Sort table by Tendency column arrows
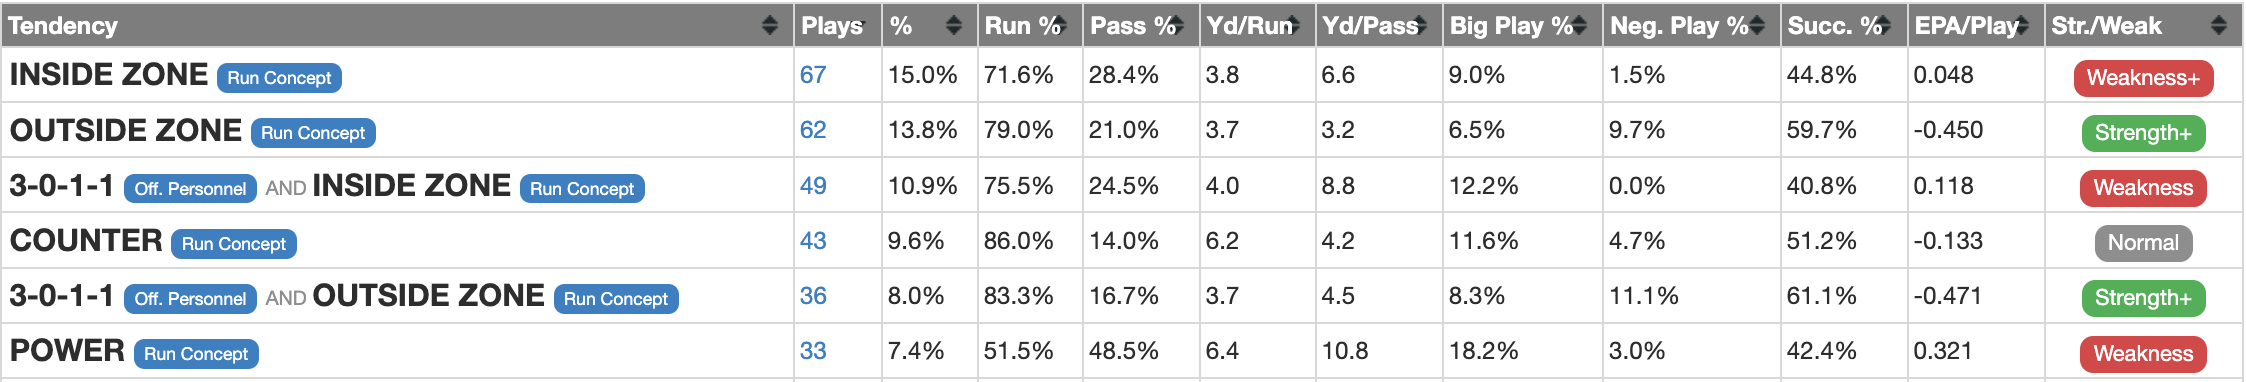Image resolution: width=2246 pixels, height=382 pixels. [769, 25]
